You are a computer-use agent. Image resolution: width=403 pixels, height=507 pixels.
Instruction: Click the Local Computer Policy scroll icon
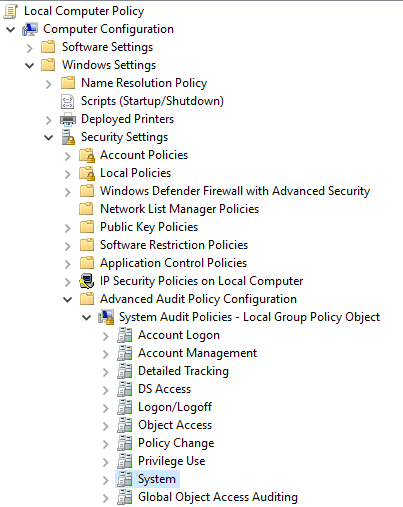(10, 11)
